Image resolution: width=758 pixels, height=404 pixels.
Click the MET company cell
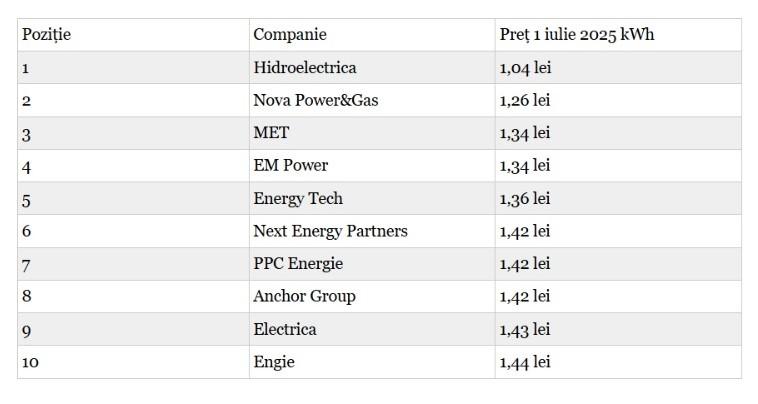tap(271, 133)
